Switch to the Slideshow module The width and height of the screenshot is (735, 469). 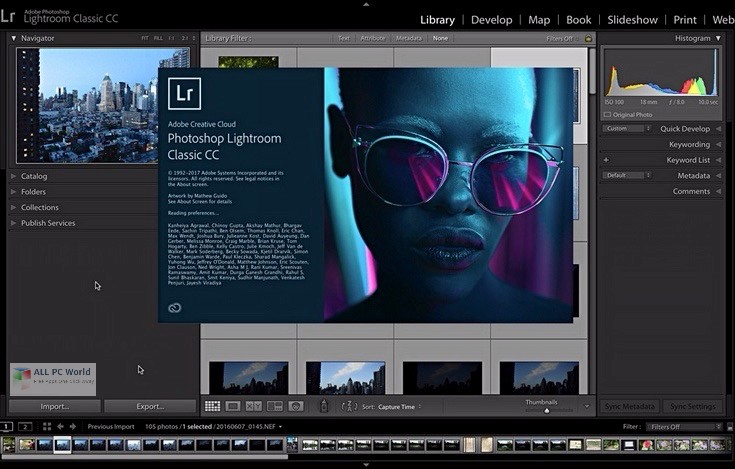click(632, 20)
